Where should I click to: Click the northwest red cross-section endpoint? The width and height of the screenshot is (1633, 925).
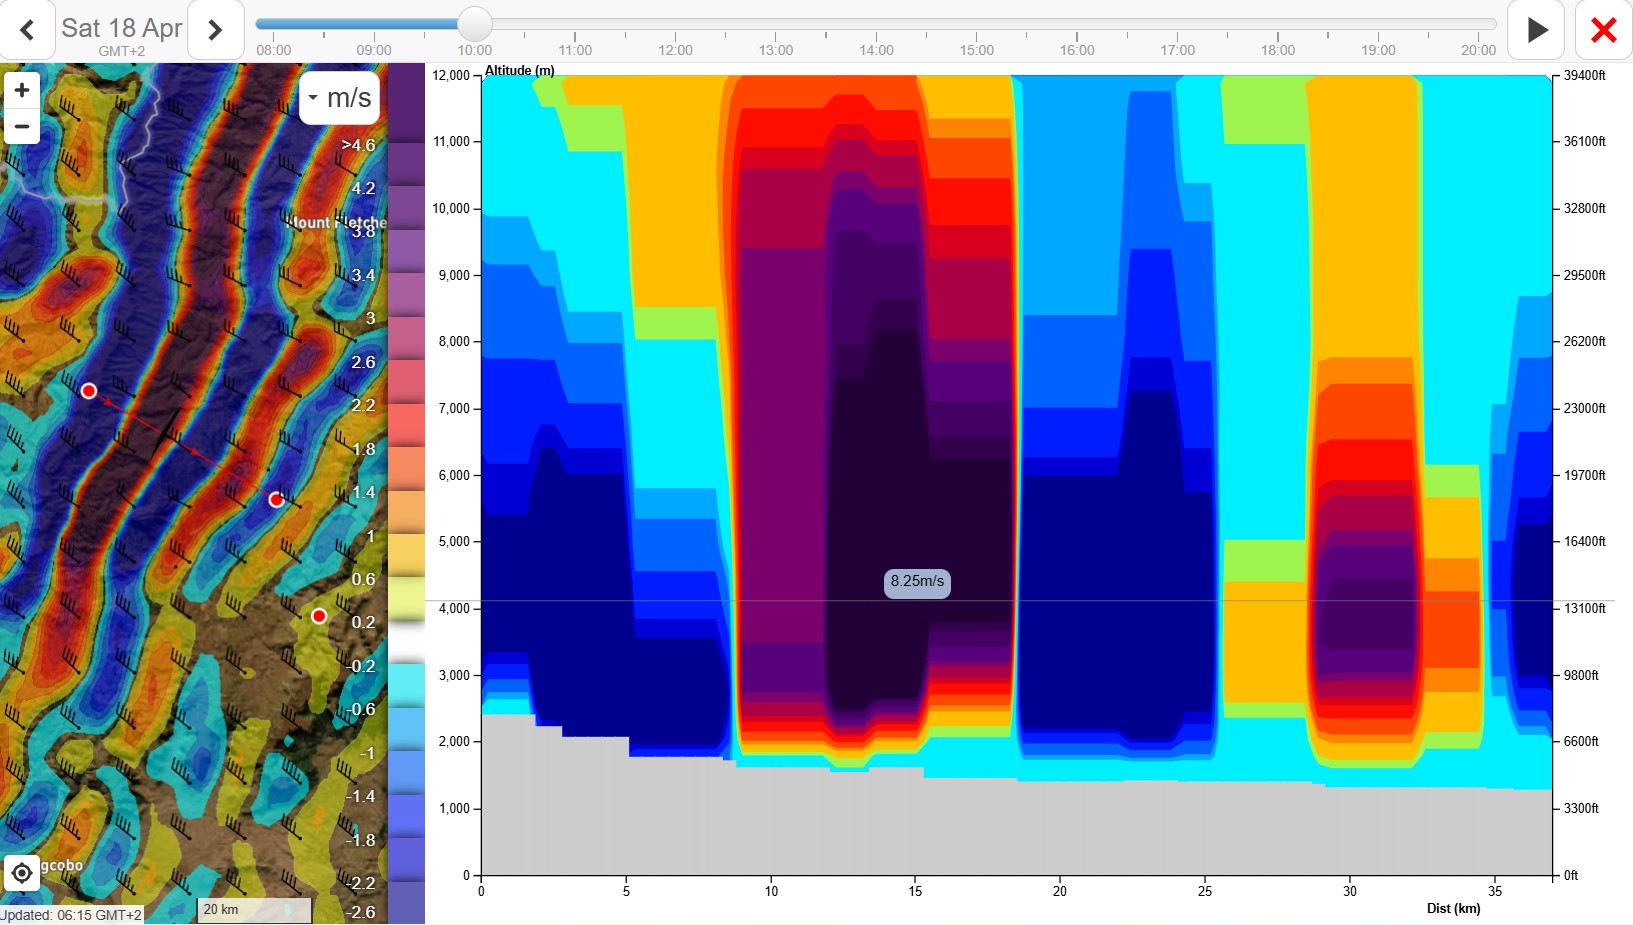click(89, 391)
